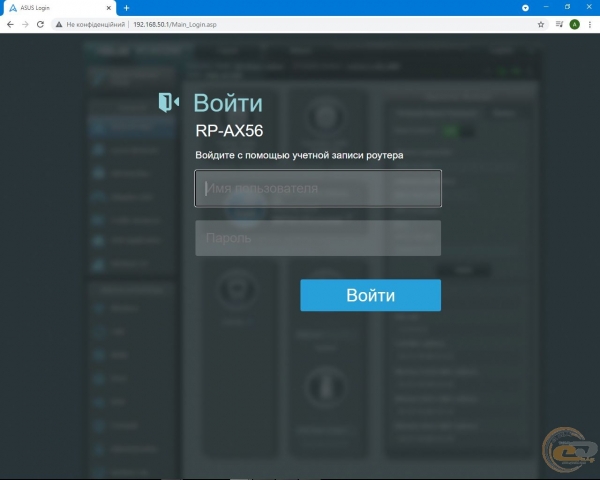Click the blue Войти login button
This screenshot has height=480, width=600.
pyautogui.click(x=370, y=295)
